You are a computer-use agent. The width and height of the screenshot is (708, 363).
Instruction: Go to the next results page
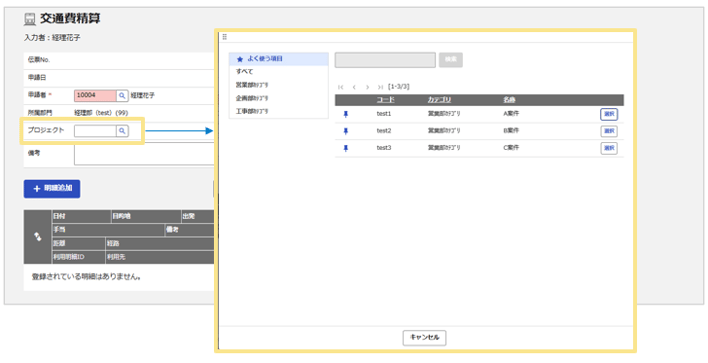point(368,87)
